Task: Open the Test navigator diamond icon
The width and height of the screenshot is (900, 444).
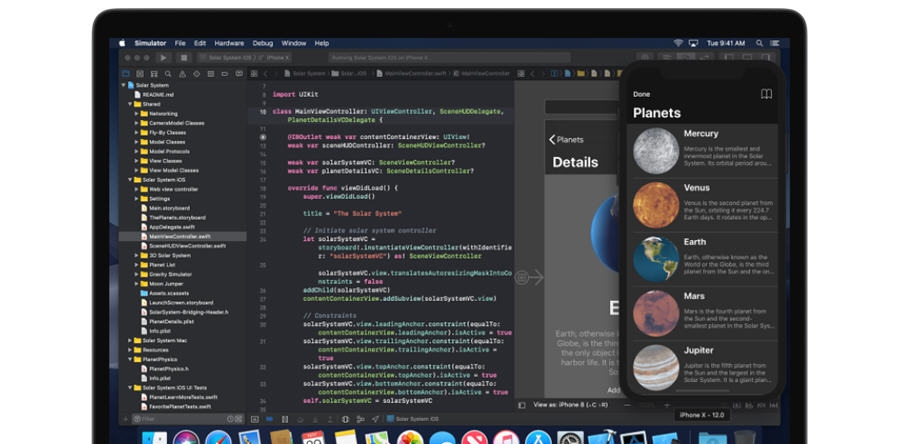Action: click(x=196, y=74)
